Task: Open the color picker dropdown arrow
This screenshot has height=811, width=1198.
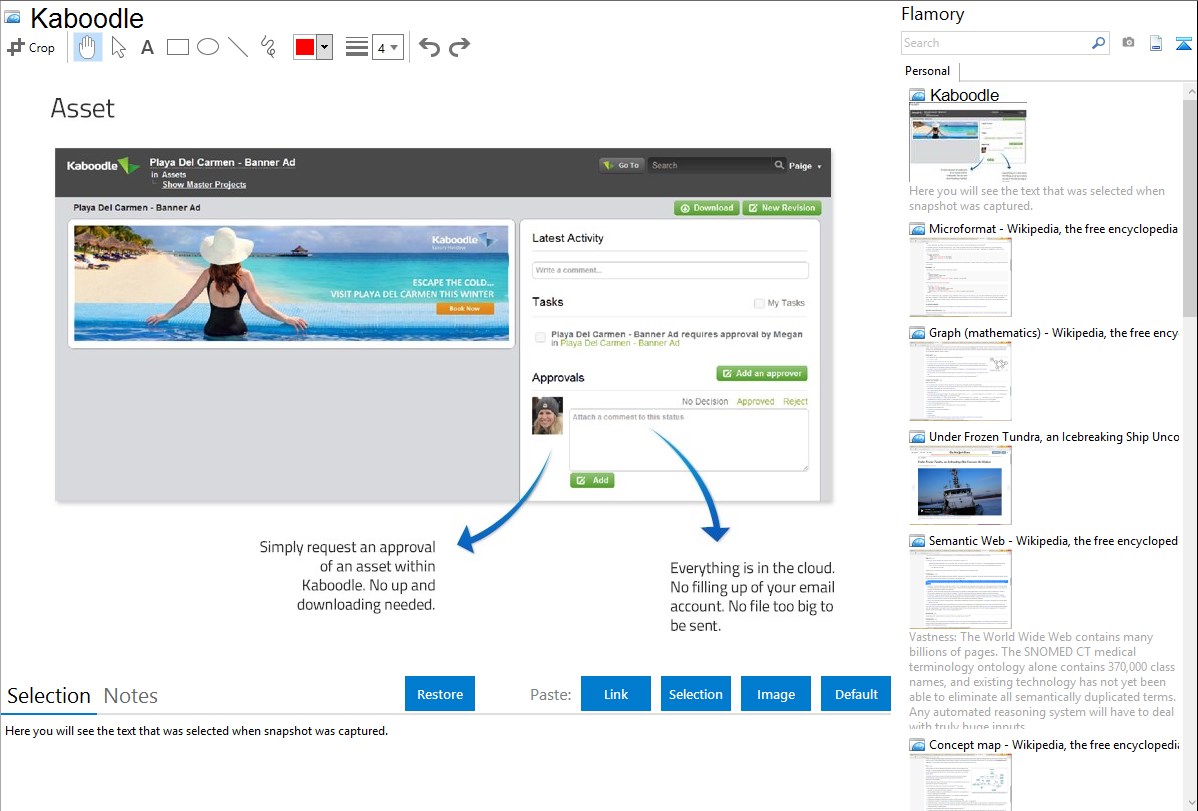Action: tap(325, 47)
